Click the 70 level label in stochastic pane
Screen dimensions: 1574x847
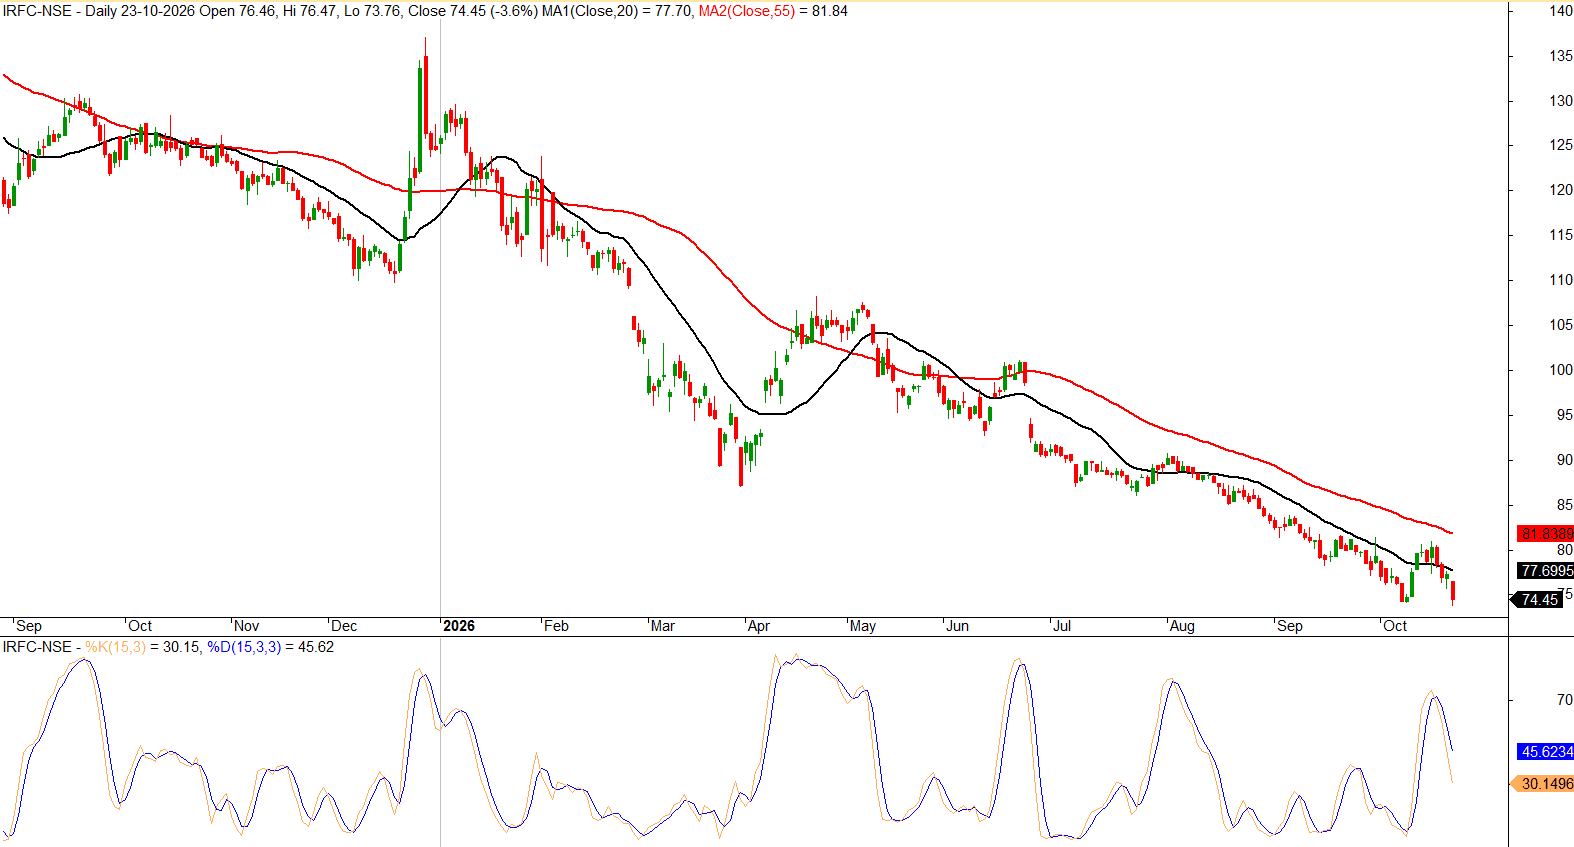pos(1565,700)
